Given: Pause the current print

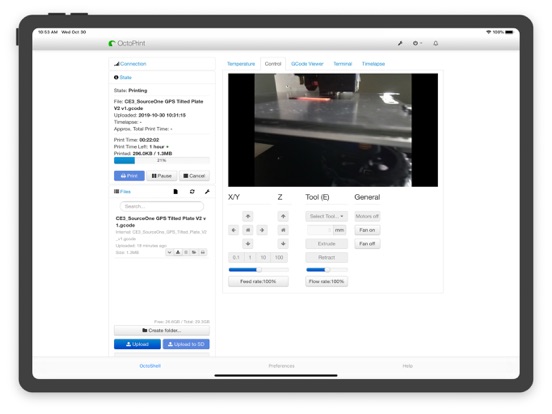Looking at the screenshot, I should click(x=162, y=176).
